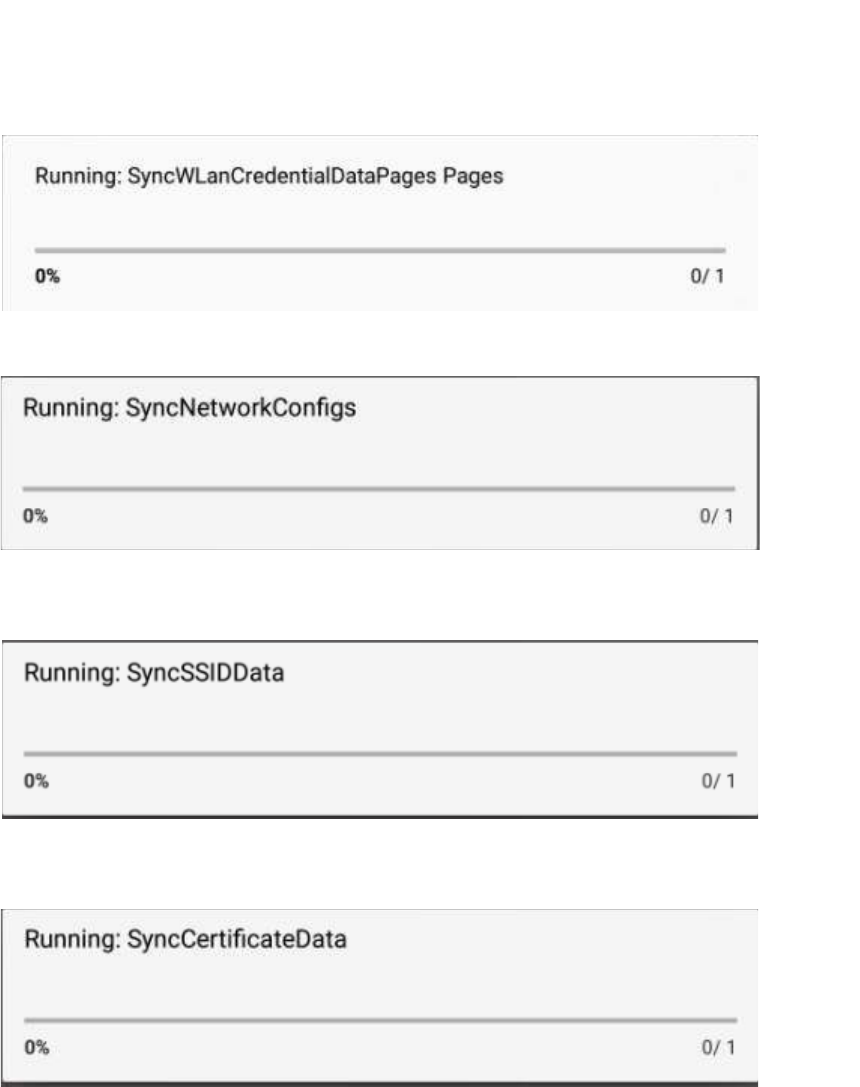Open the SyncNetworkConfigs task card
Image resolution: width=860 pixels, height=1087 pixels.
pos(380,463)
